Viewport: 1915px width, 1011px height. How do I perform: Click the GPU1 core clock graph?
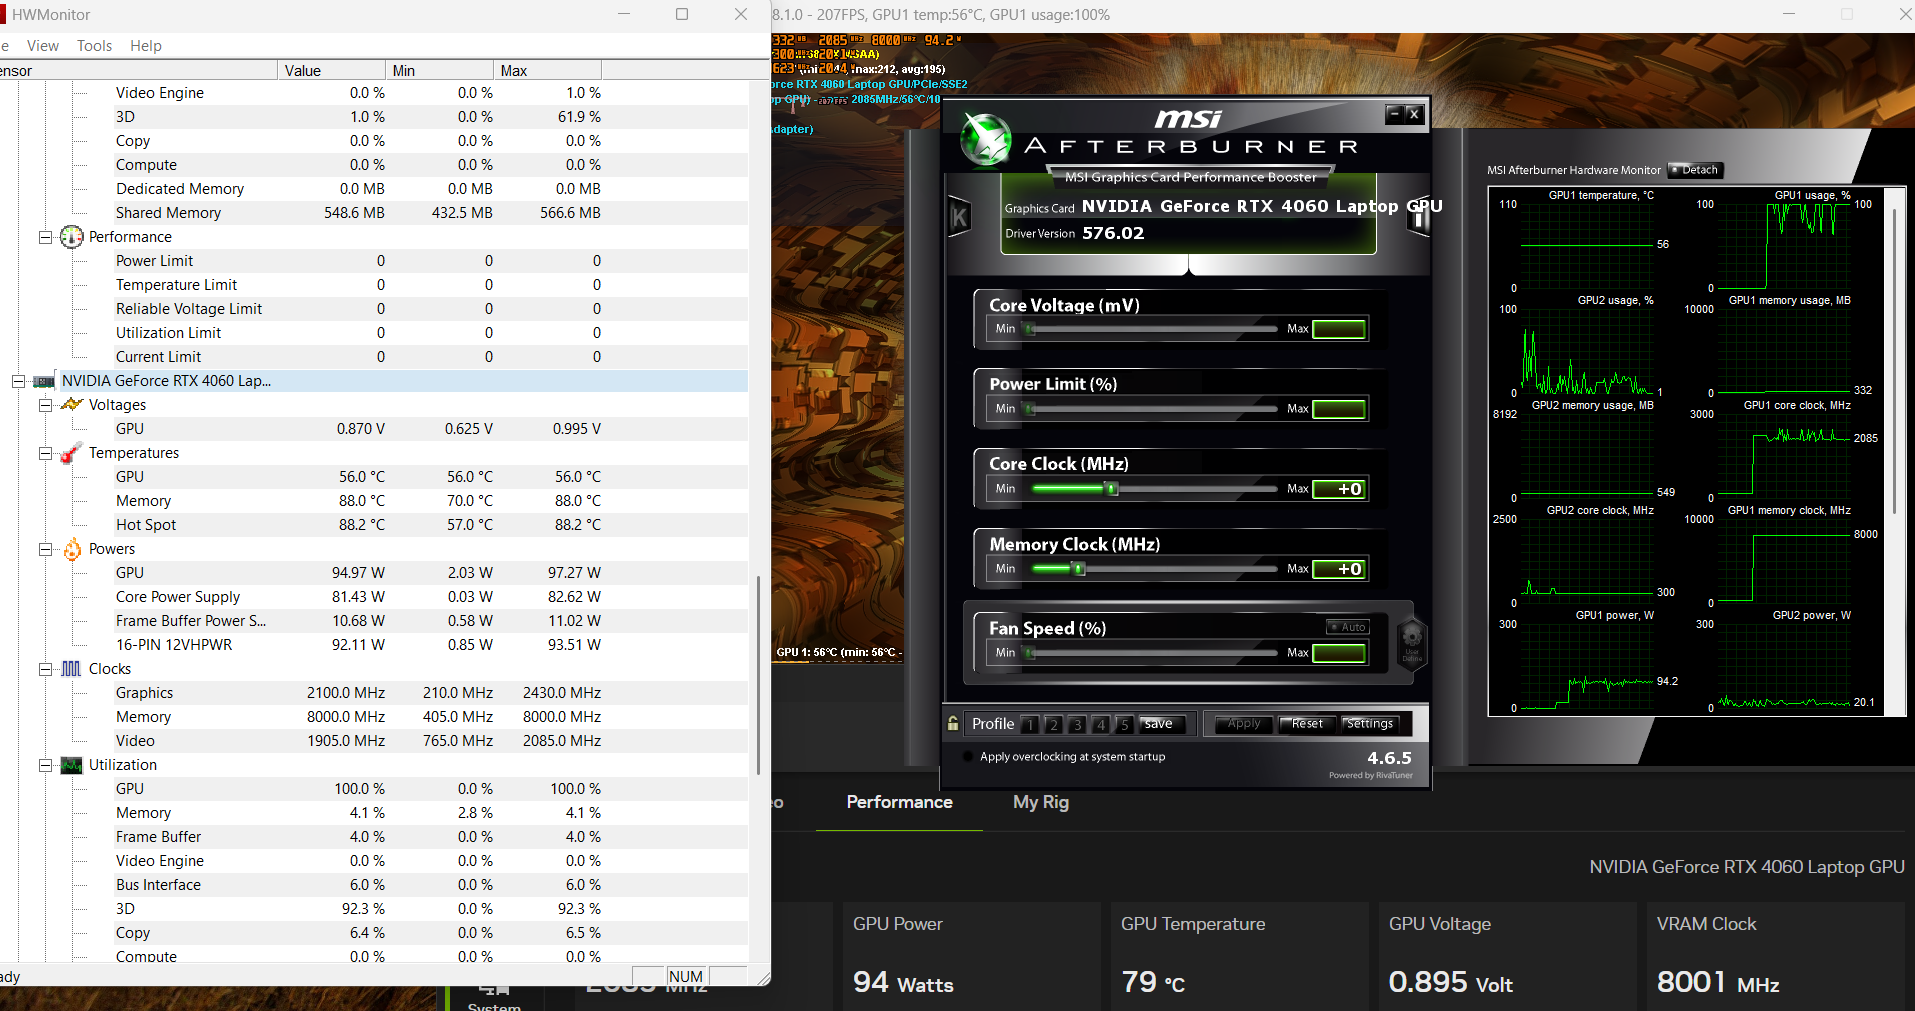pyautogui.click(x=1783, y=455)
